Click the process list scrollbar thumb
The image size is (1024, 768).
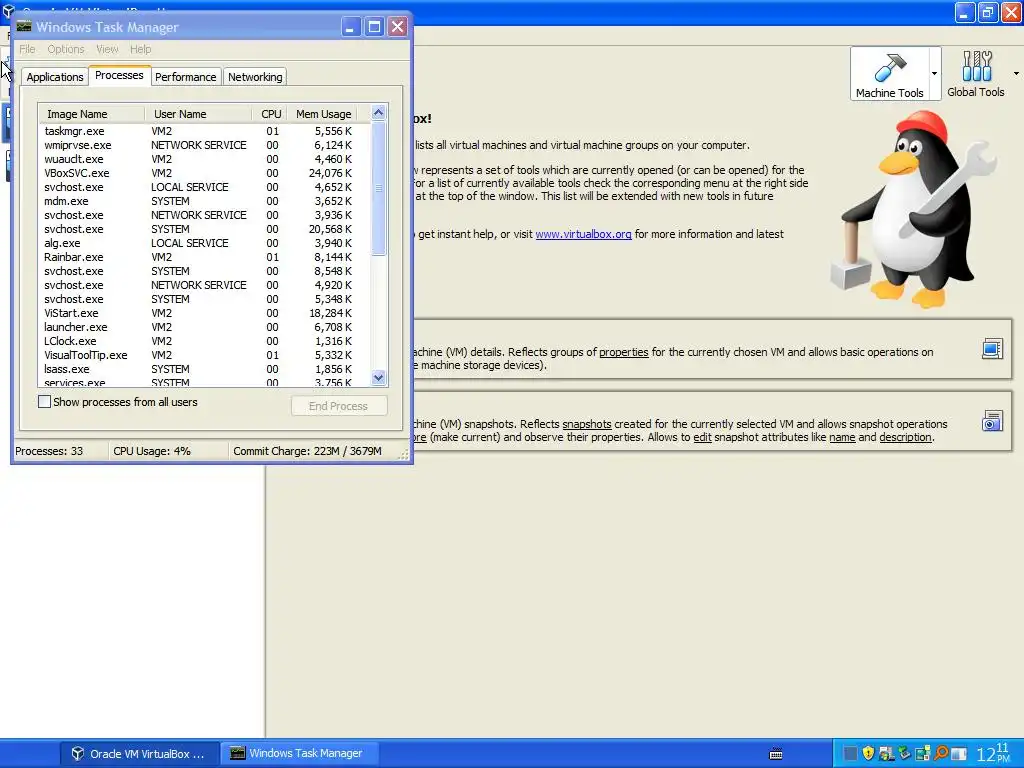pyautogui.click(x=379, y=188)
